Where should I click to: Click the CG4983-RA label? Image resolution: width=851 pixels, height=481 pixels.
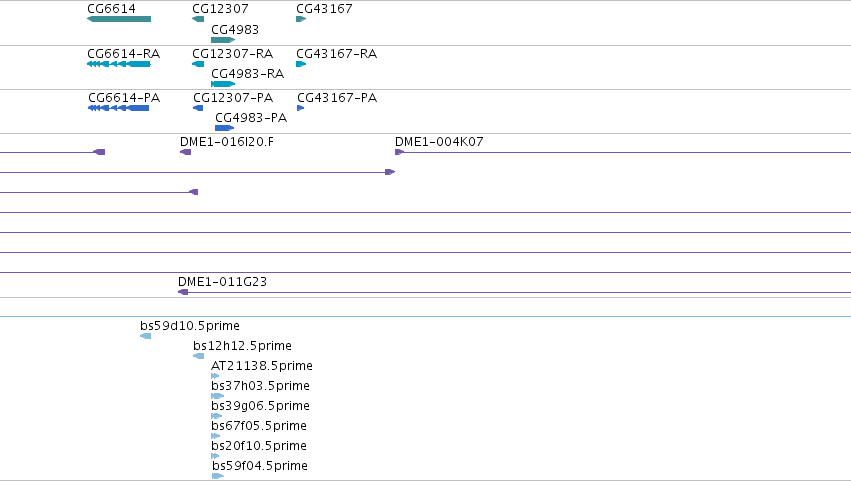point(247,74)
